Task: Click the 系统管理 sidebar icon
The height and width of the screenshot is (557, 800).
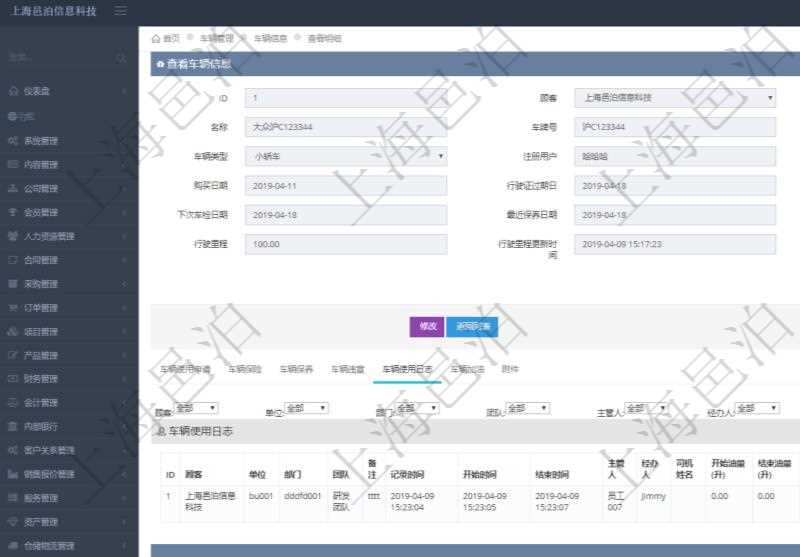Action: pos(13,141)
